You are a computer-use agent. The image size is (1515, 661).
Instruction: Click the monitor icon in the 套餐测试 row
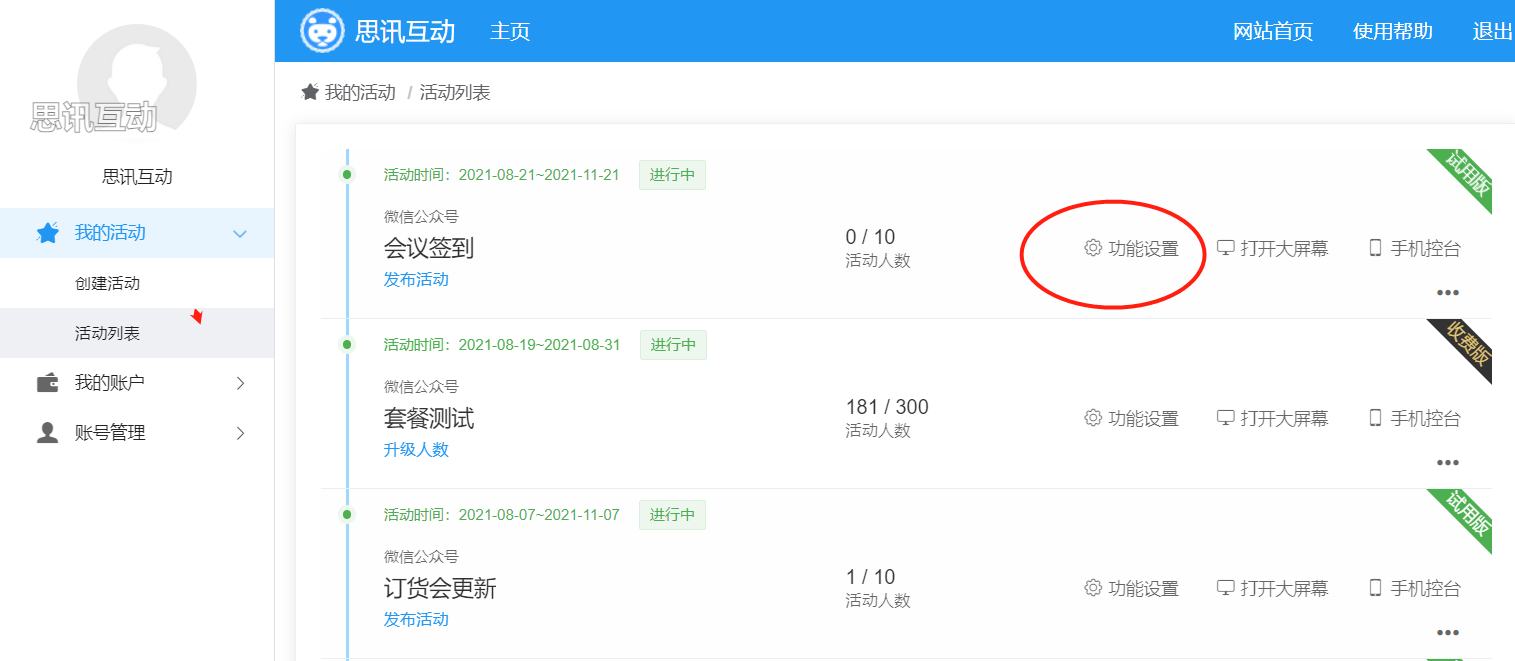point(1225,418)
